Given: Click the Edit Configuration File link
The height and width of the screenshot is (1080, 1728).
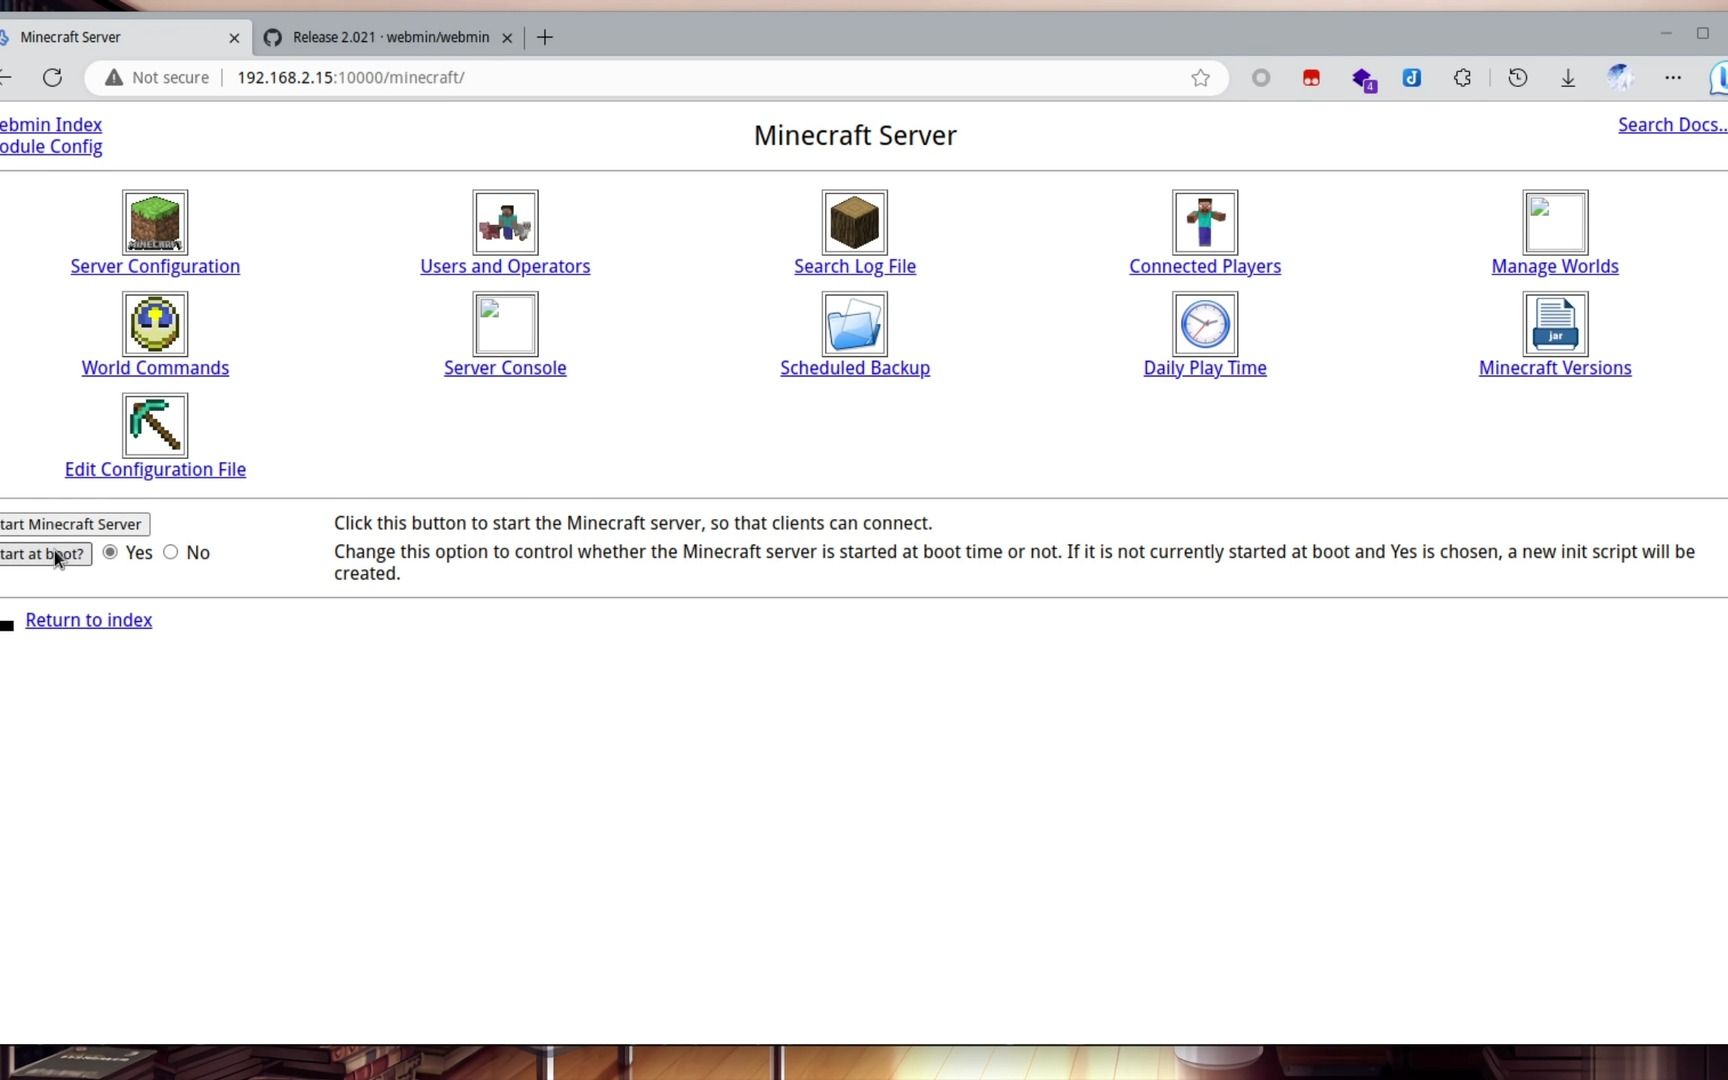Looking at the screenshot, I should click(x=155, y=469).
